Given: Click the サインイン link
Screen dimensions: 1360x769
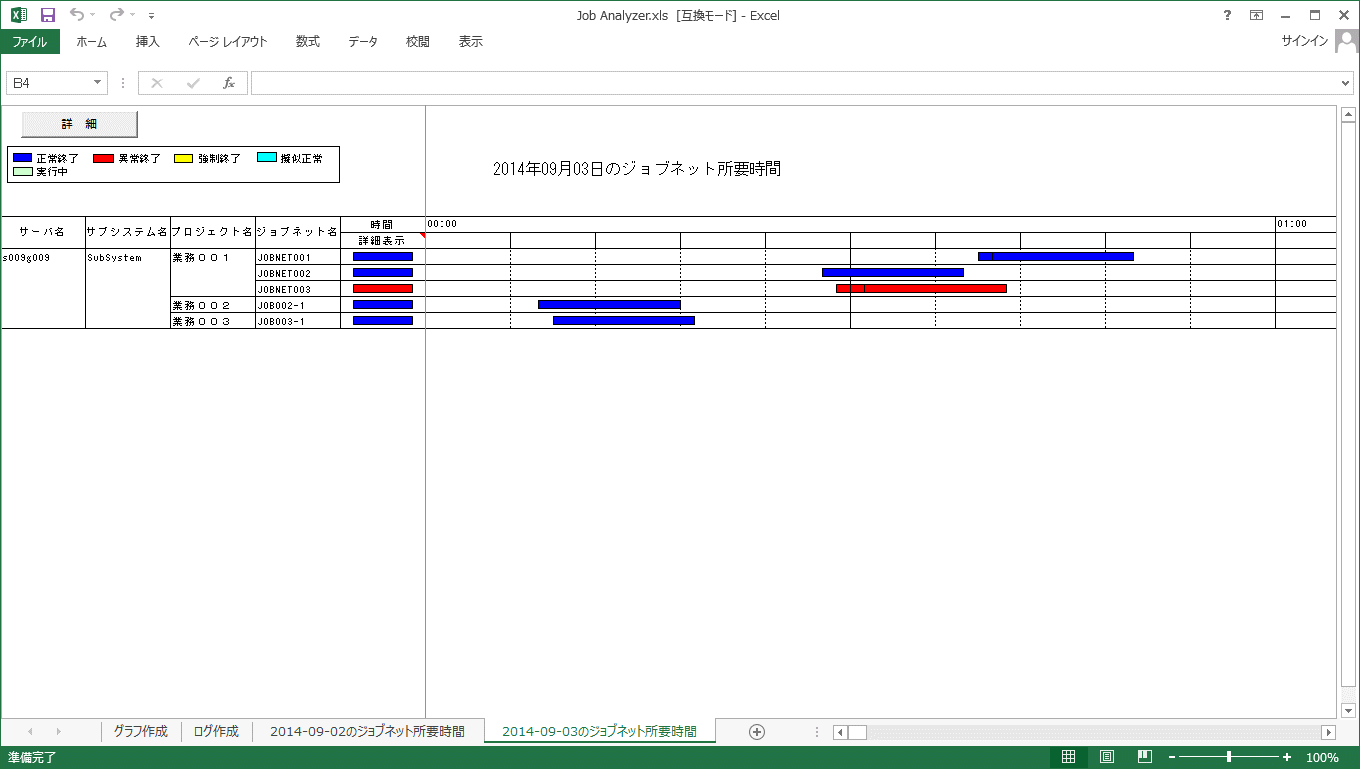Looking at the screenshot, I should coord(1304,41).
